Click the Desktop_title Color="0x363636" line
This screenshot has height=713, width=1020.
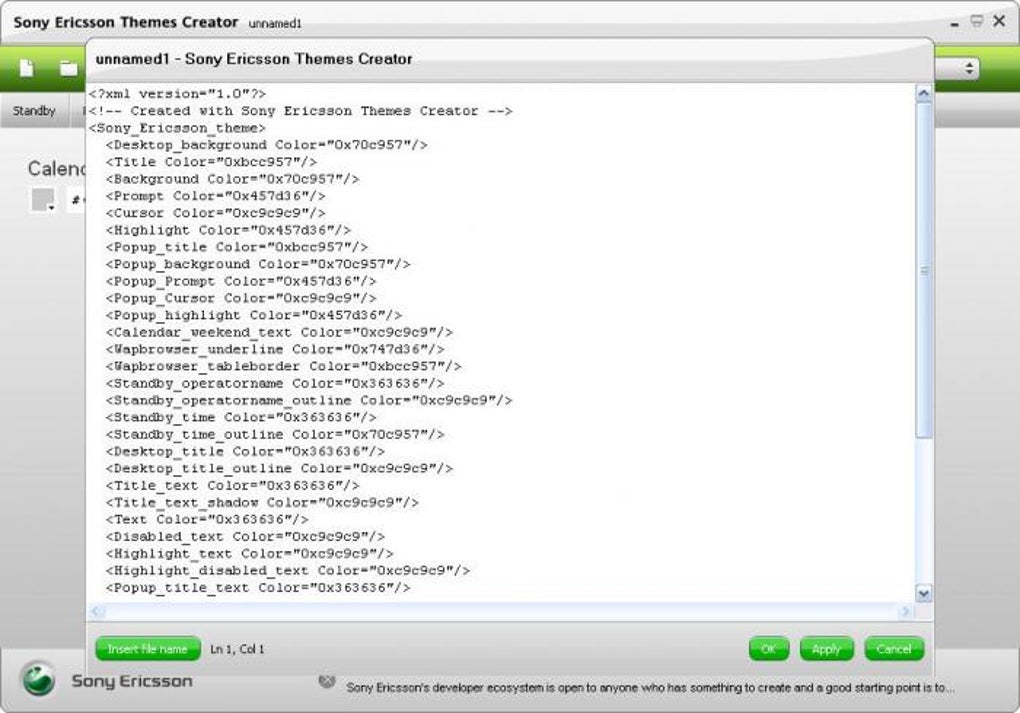pos(245,451)
